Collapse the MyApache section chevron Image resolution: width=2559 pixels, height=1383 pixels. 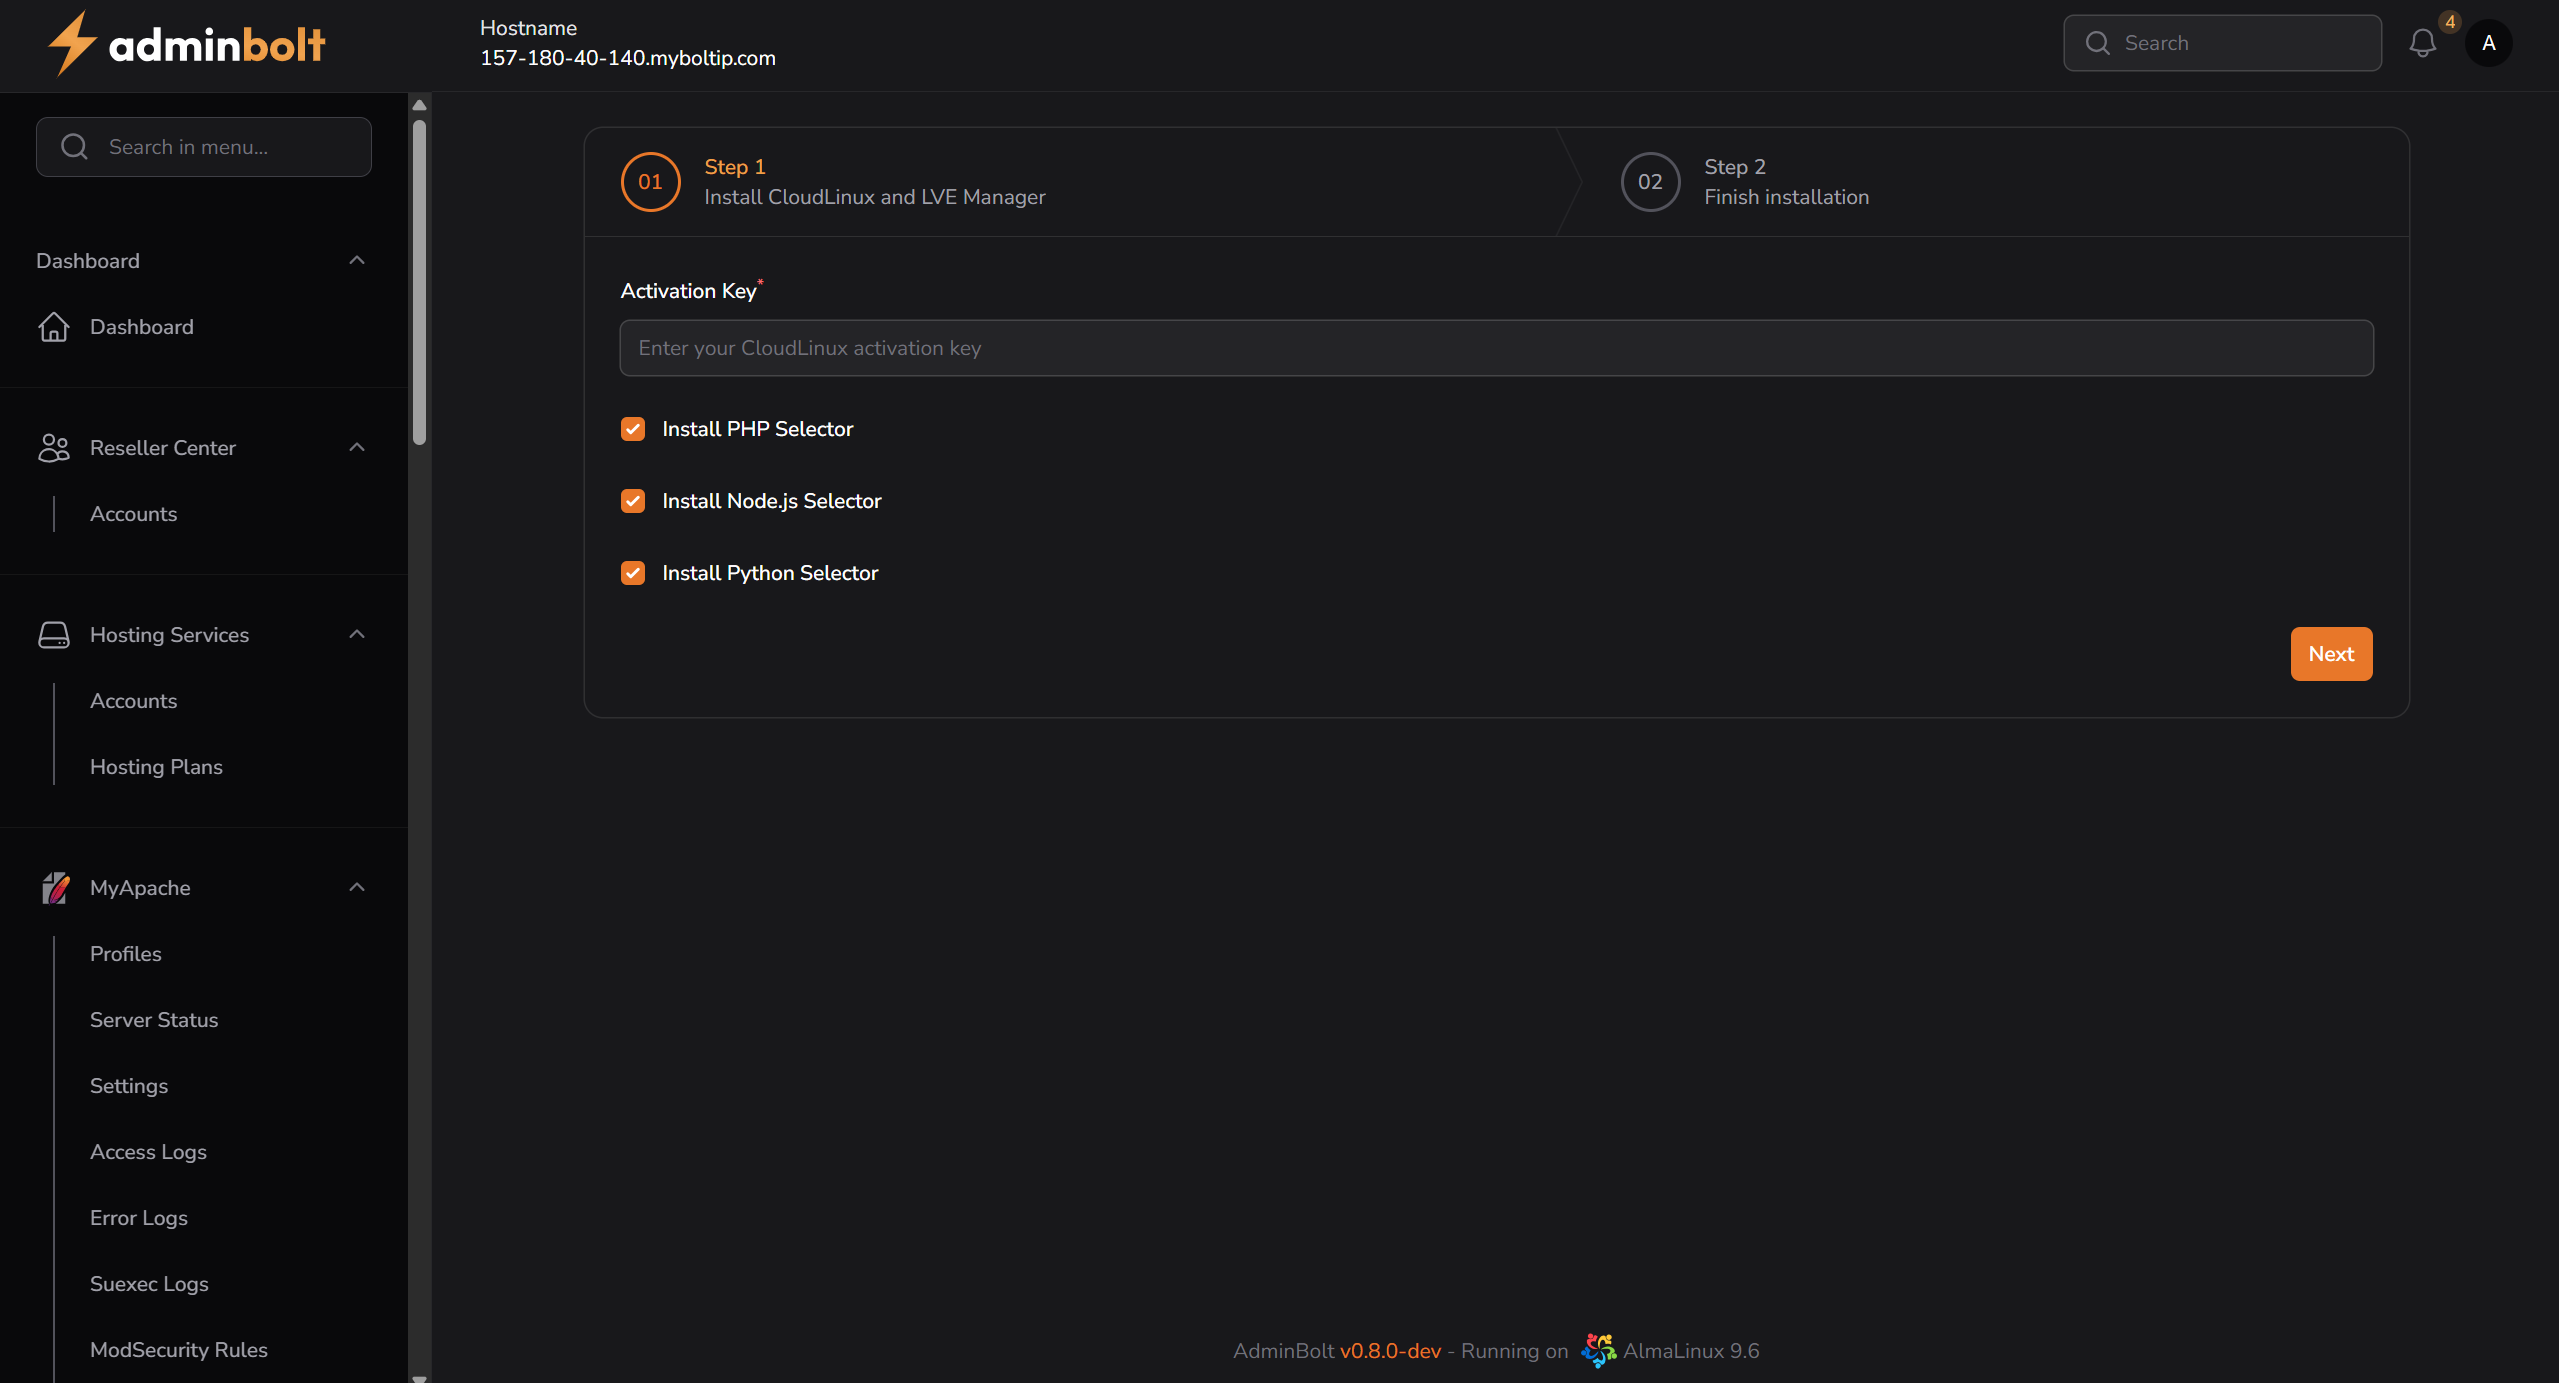pyautogui.click(x=357, y=888)
